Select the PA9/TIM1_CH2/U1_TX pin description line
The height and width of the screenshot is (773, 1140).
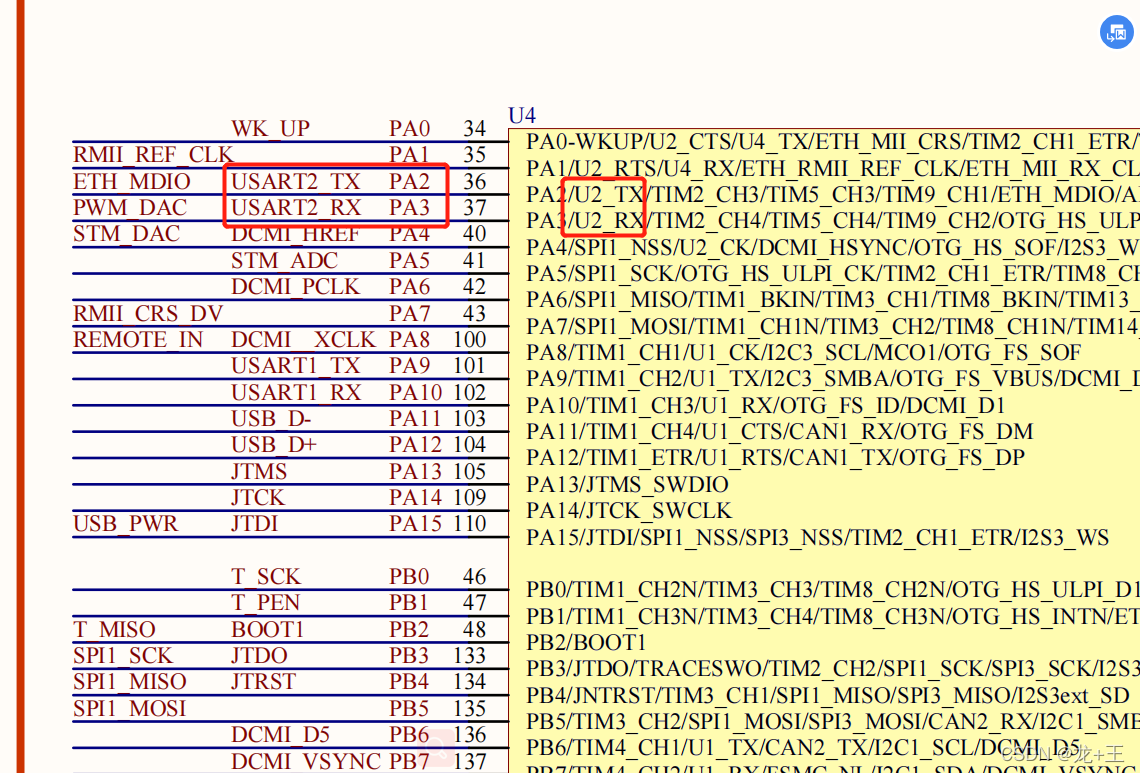833,379
